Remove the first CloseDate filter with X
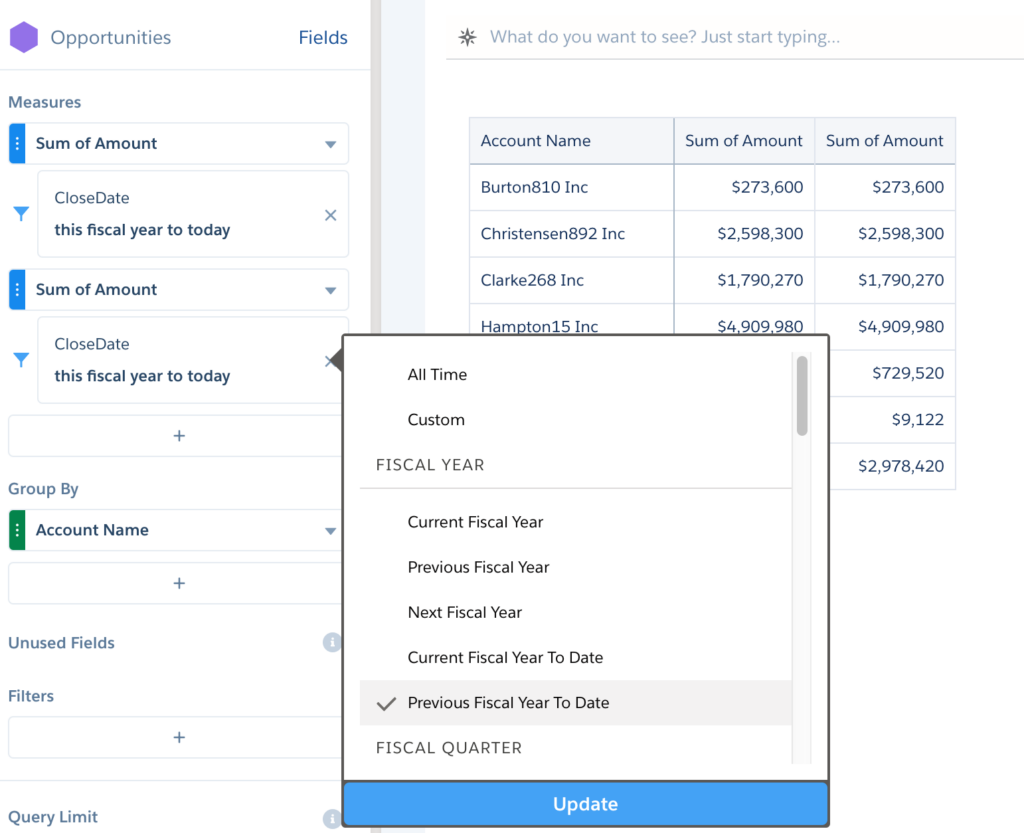The image size is (1024, 833). click(x=331, y=215)
